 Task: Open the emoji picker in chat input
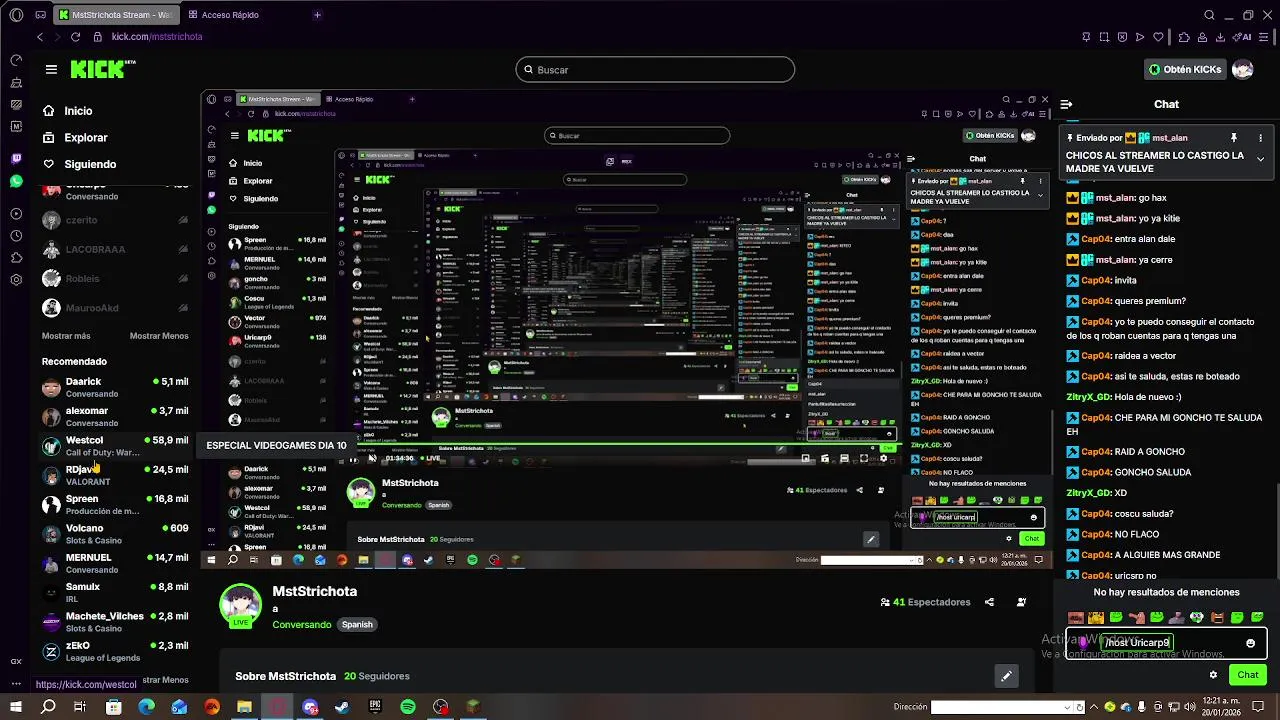click(x=1250, y=643)
